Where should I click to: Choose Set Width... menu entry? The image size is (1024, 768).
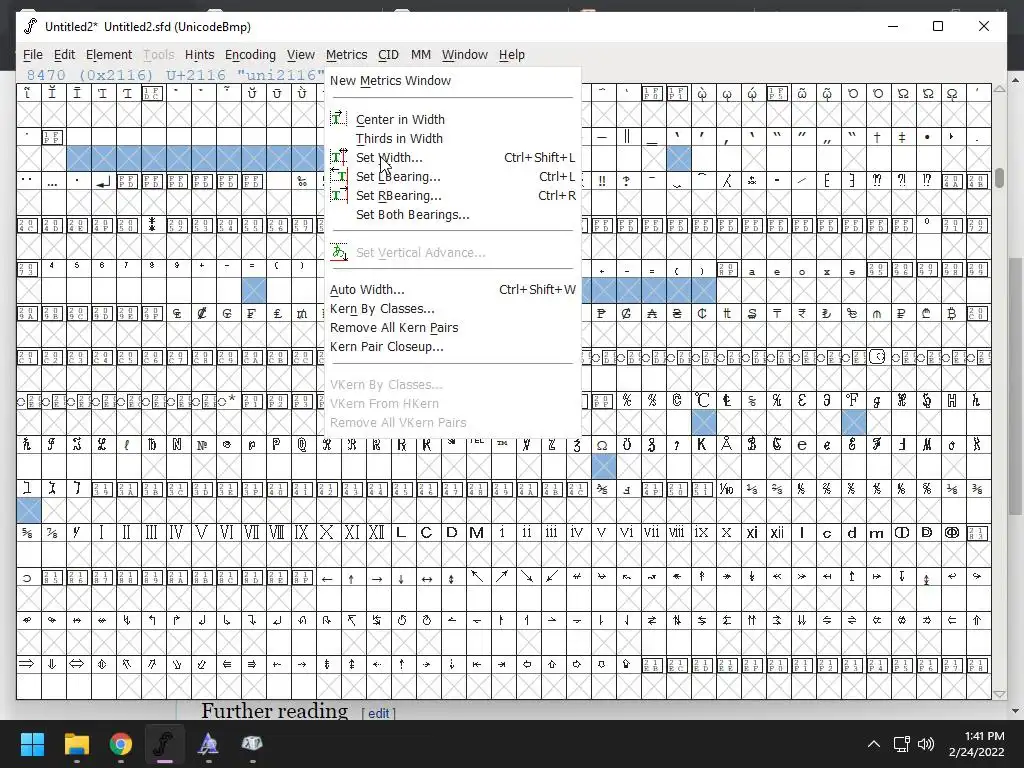point(451,157)
